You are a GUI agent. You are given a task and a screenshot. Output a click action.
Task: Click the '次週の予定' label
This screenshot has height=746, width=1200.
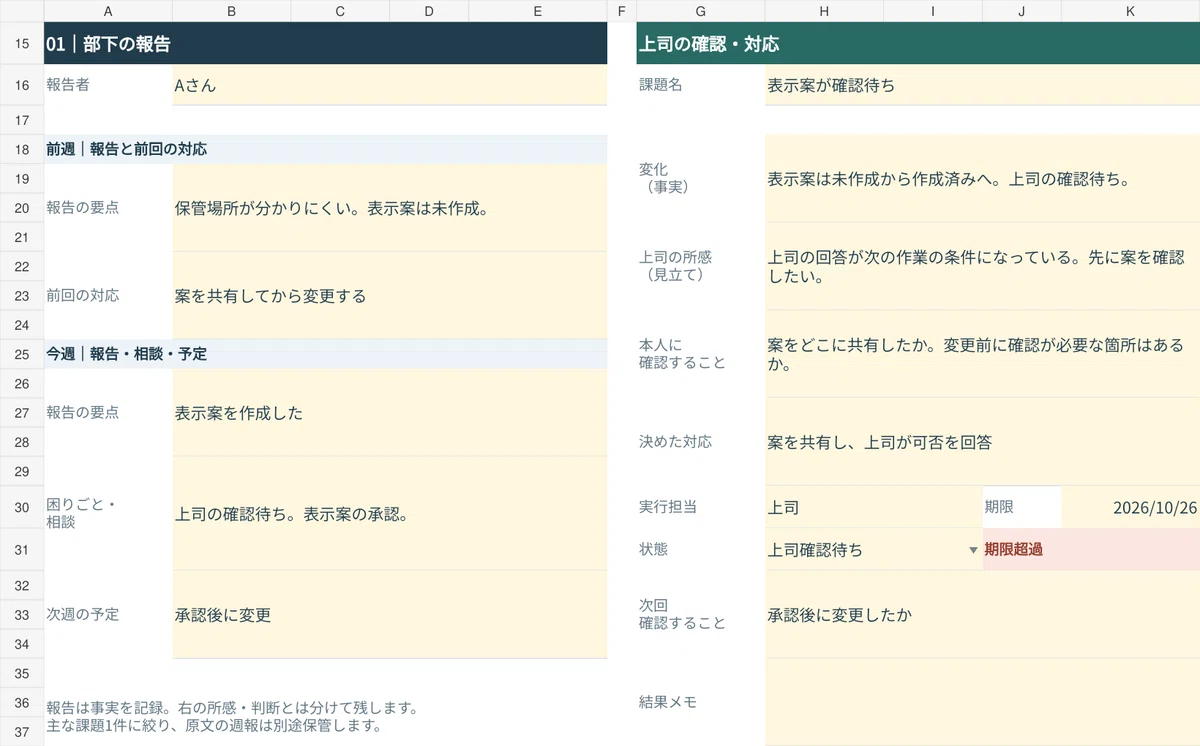pos(83,615)
